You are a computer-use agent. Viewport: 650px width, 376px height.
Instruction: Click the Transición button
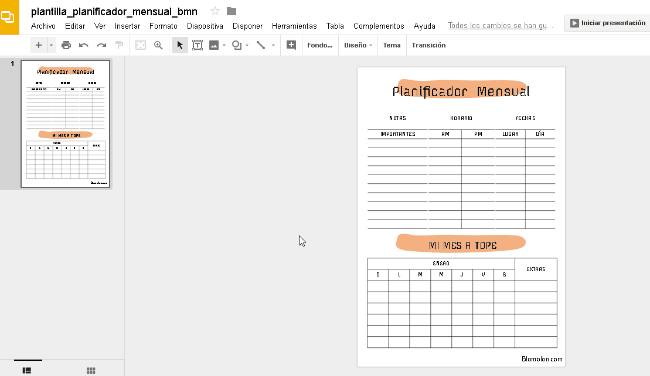429,45
